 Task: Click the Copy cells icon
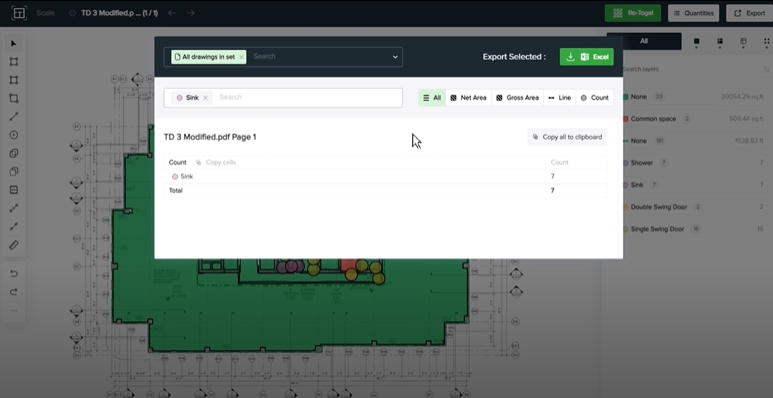click(x=199, y=162)
